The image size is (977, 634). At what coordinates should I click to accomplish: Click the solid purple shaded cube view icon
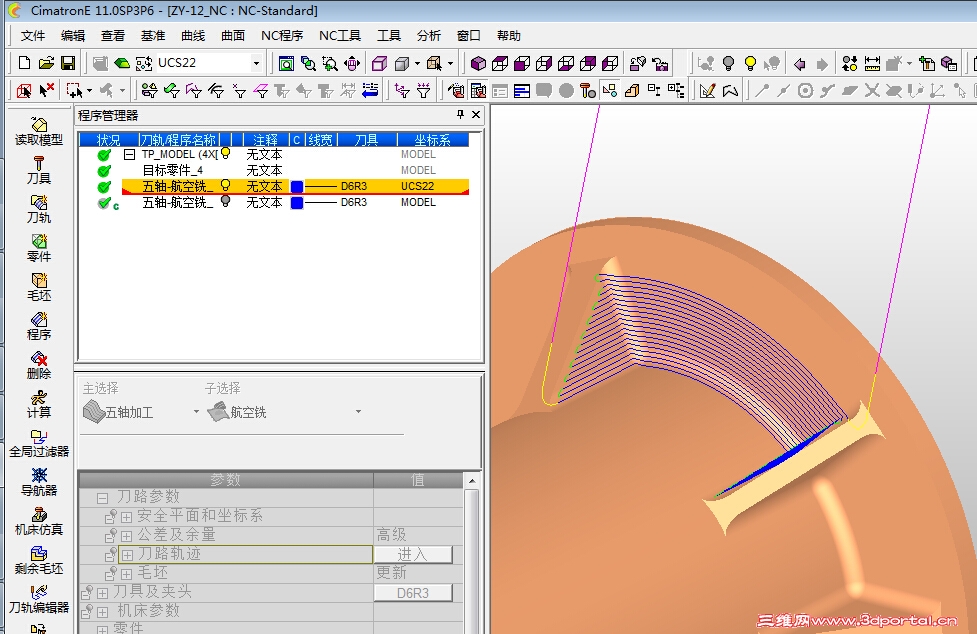tap(478, 64)
